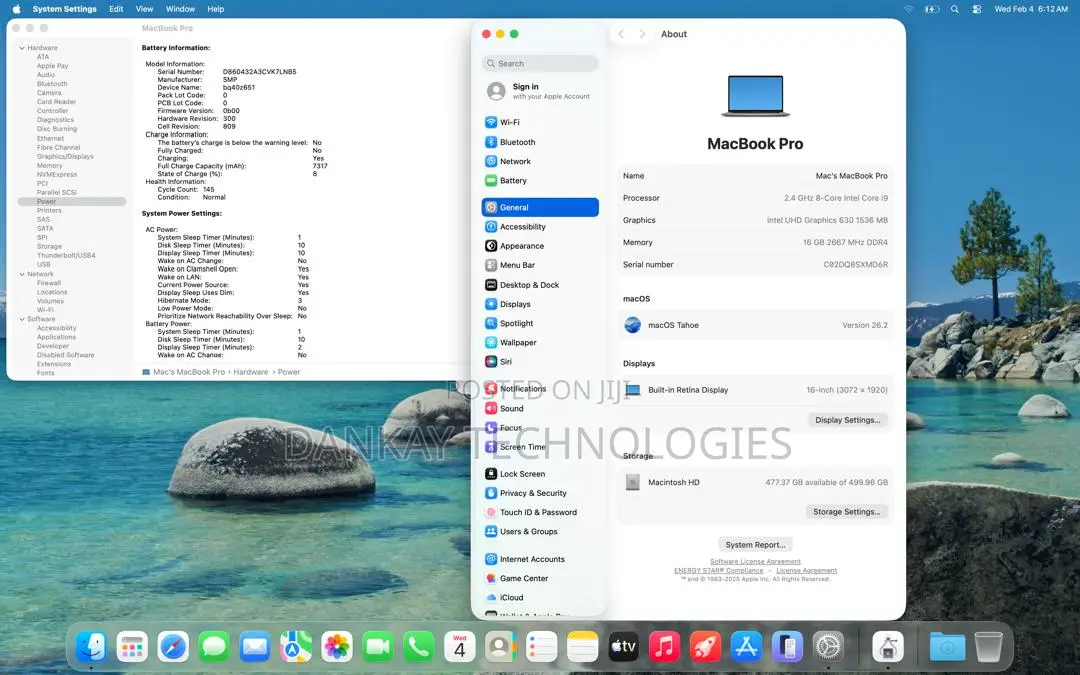
Task: Open Downloads folder in the Dock
Action: point(947,647)
